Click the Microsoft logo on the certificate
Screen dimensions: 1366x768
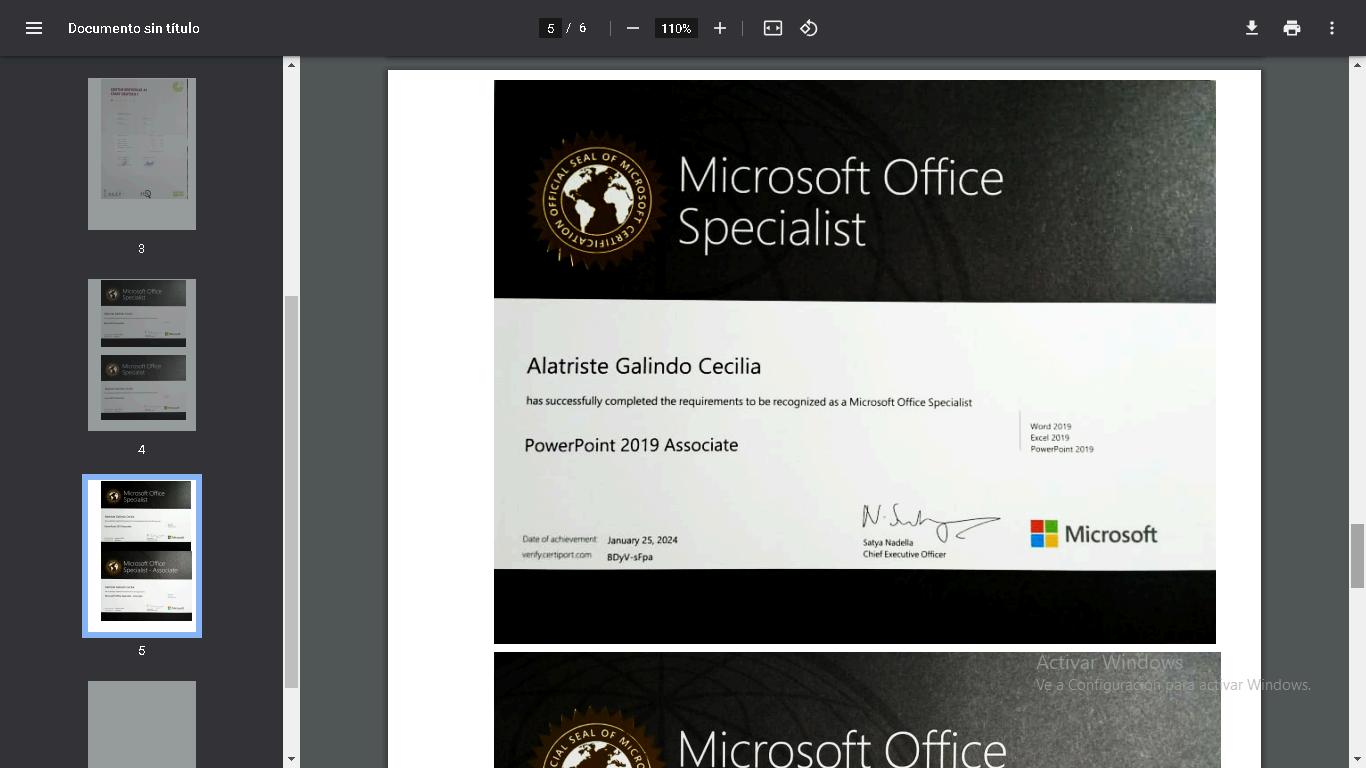pos(1094,534)
